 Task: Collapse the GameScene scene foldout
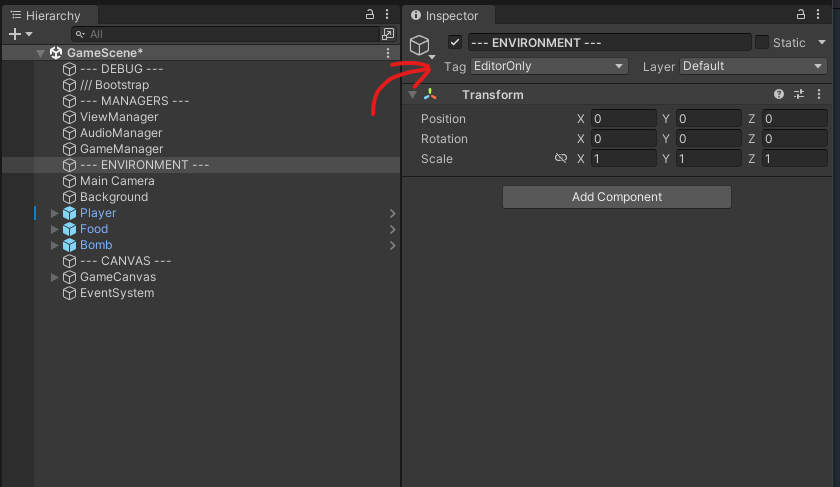[x=40, y=53]
